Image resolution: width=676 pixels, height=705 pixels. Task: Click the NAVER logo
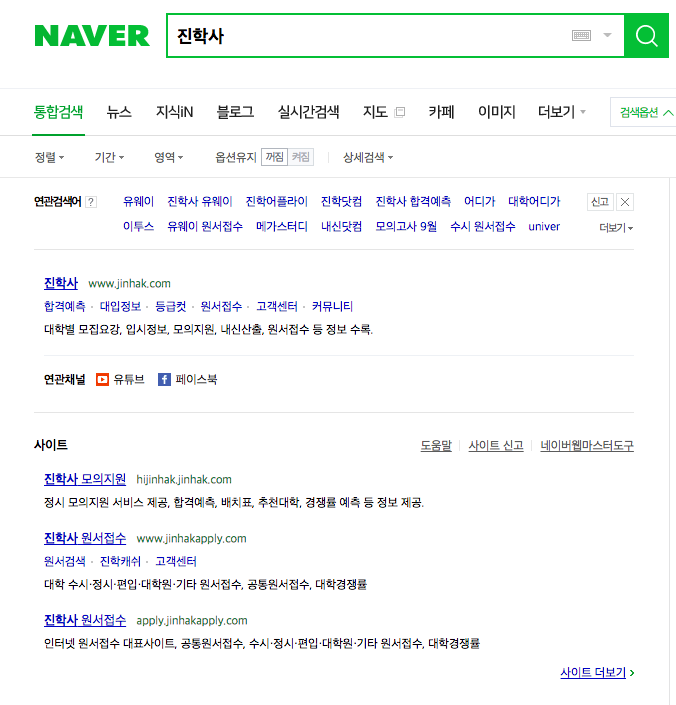[92, 36]
